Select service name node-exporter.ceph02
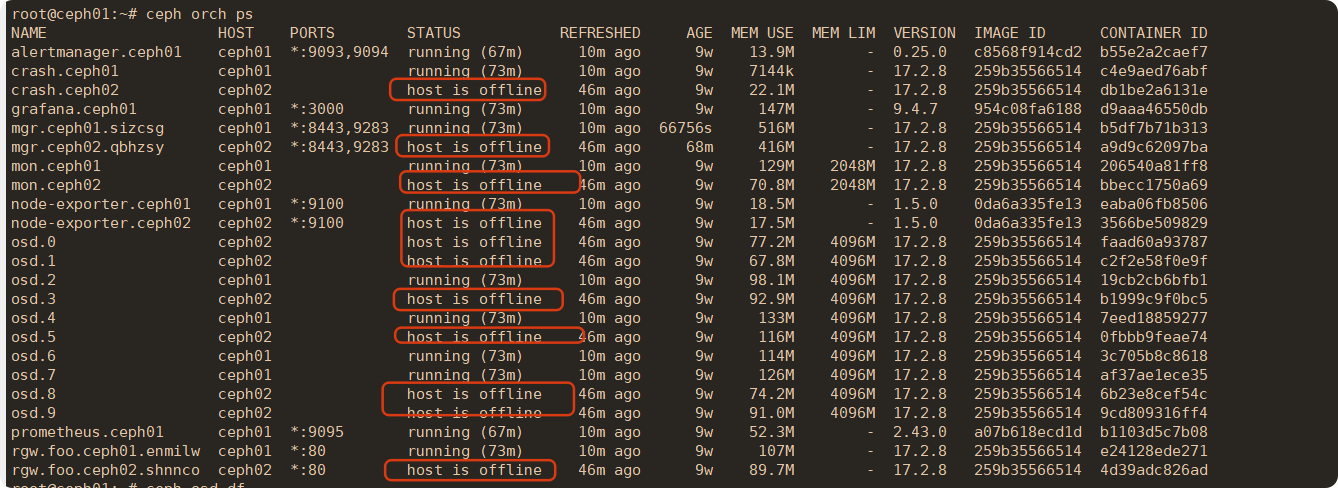This screenshot has width=1338, height=488. pos(101,223)
